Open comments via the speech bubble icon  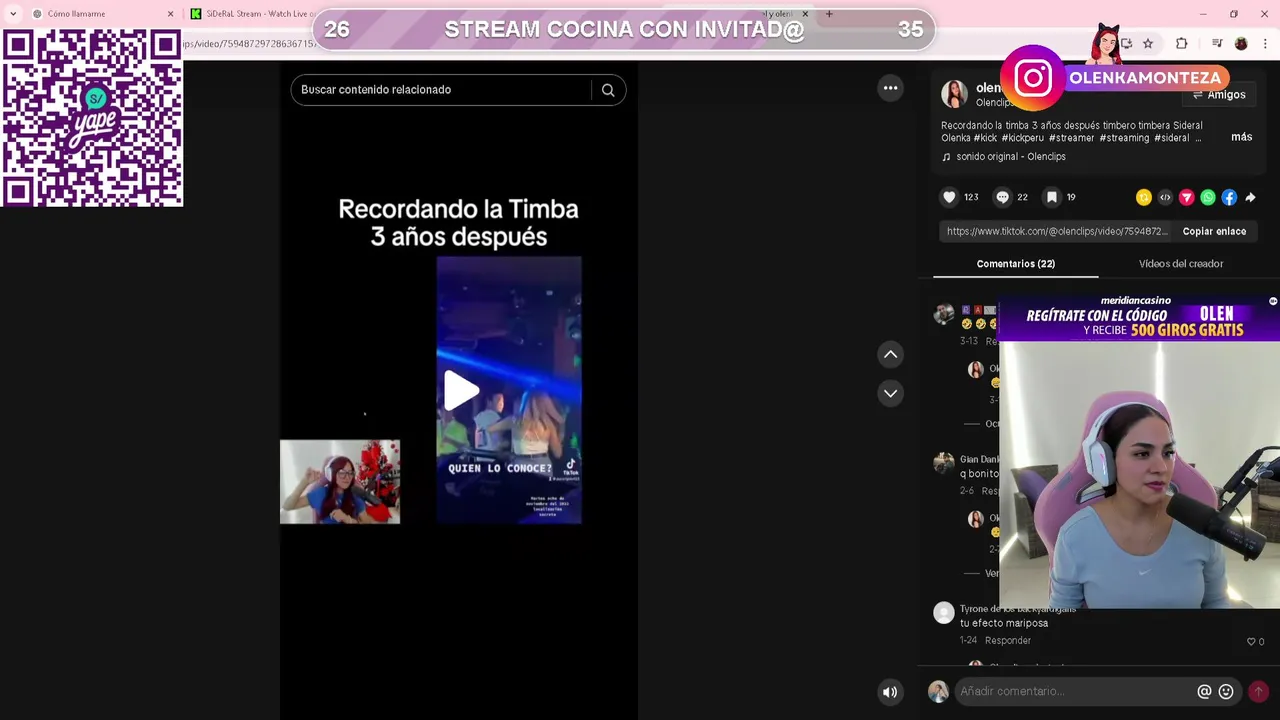point(1002,197)
